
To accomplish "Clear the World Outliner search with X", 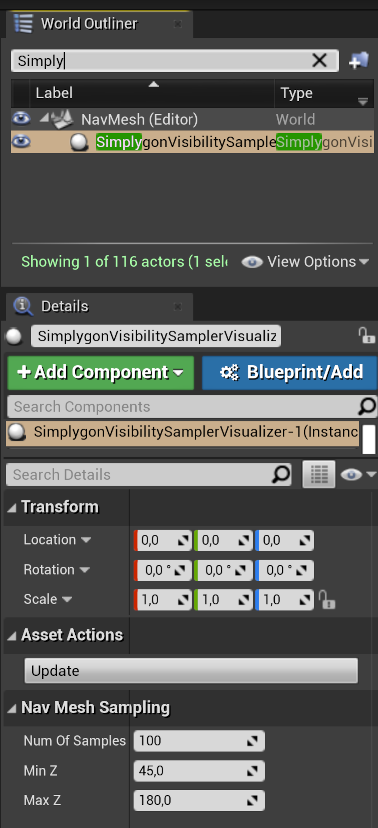I will [x=319, y=61].
